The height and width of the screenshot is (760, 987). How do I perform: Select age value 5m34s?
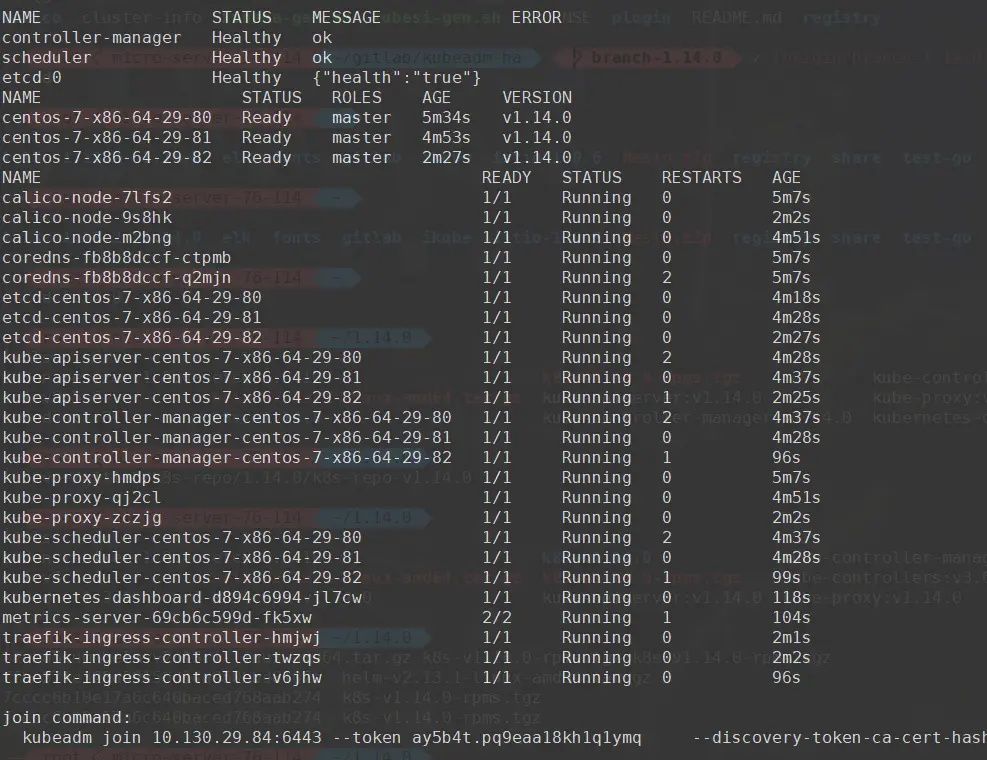(446, 118)
